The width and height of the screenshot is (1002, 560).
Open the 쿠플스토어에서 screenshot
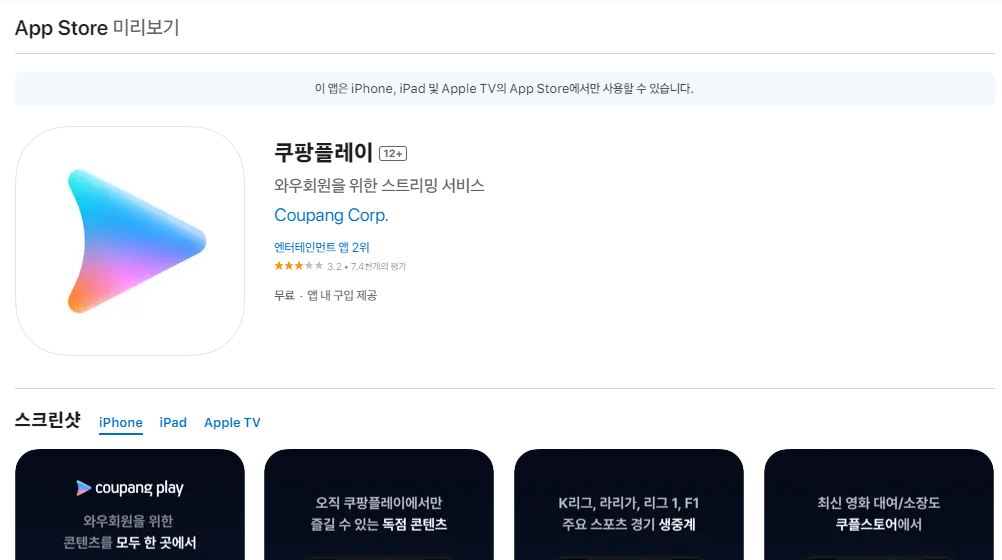pyautogui.click(x=879, y=504)
